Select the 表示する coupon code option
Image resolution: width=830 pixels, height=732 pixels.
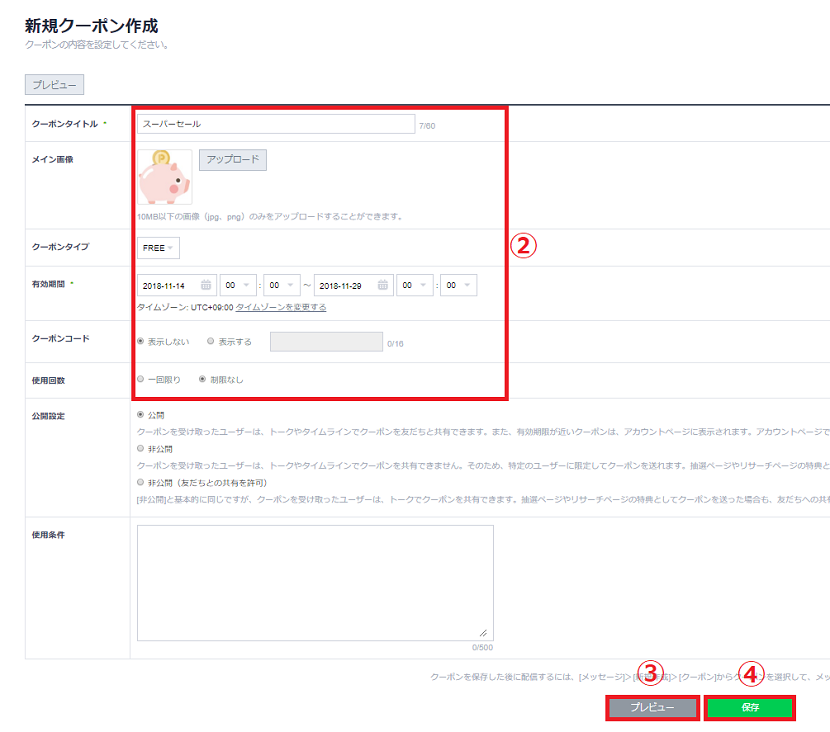(x=211, y=341)
